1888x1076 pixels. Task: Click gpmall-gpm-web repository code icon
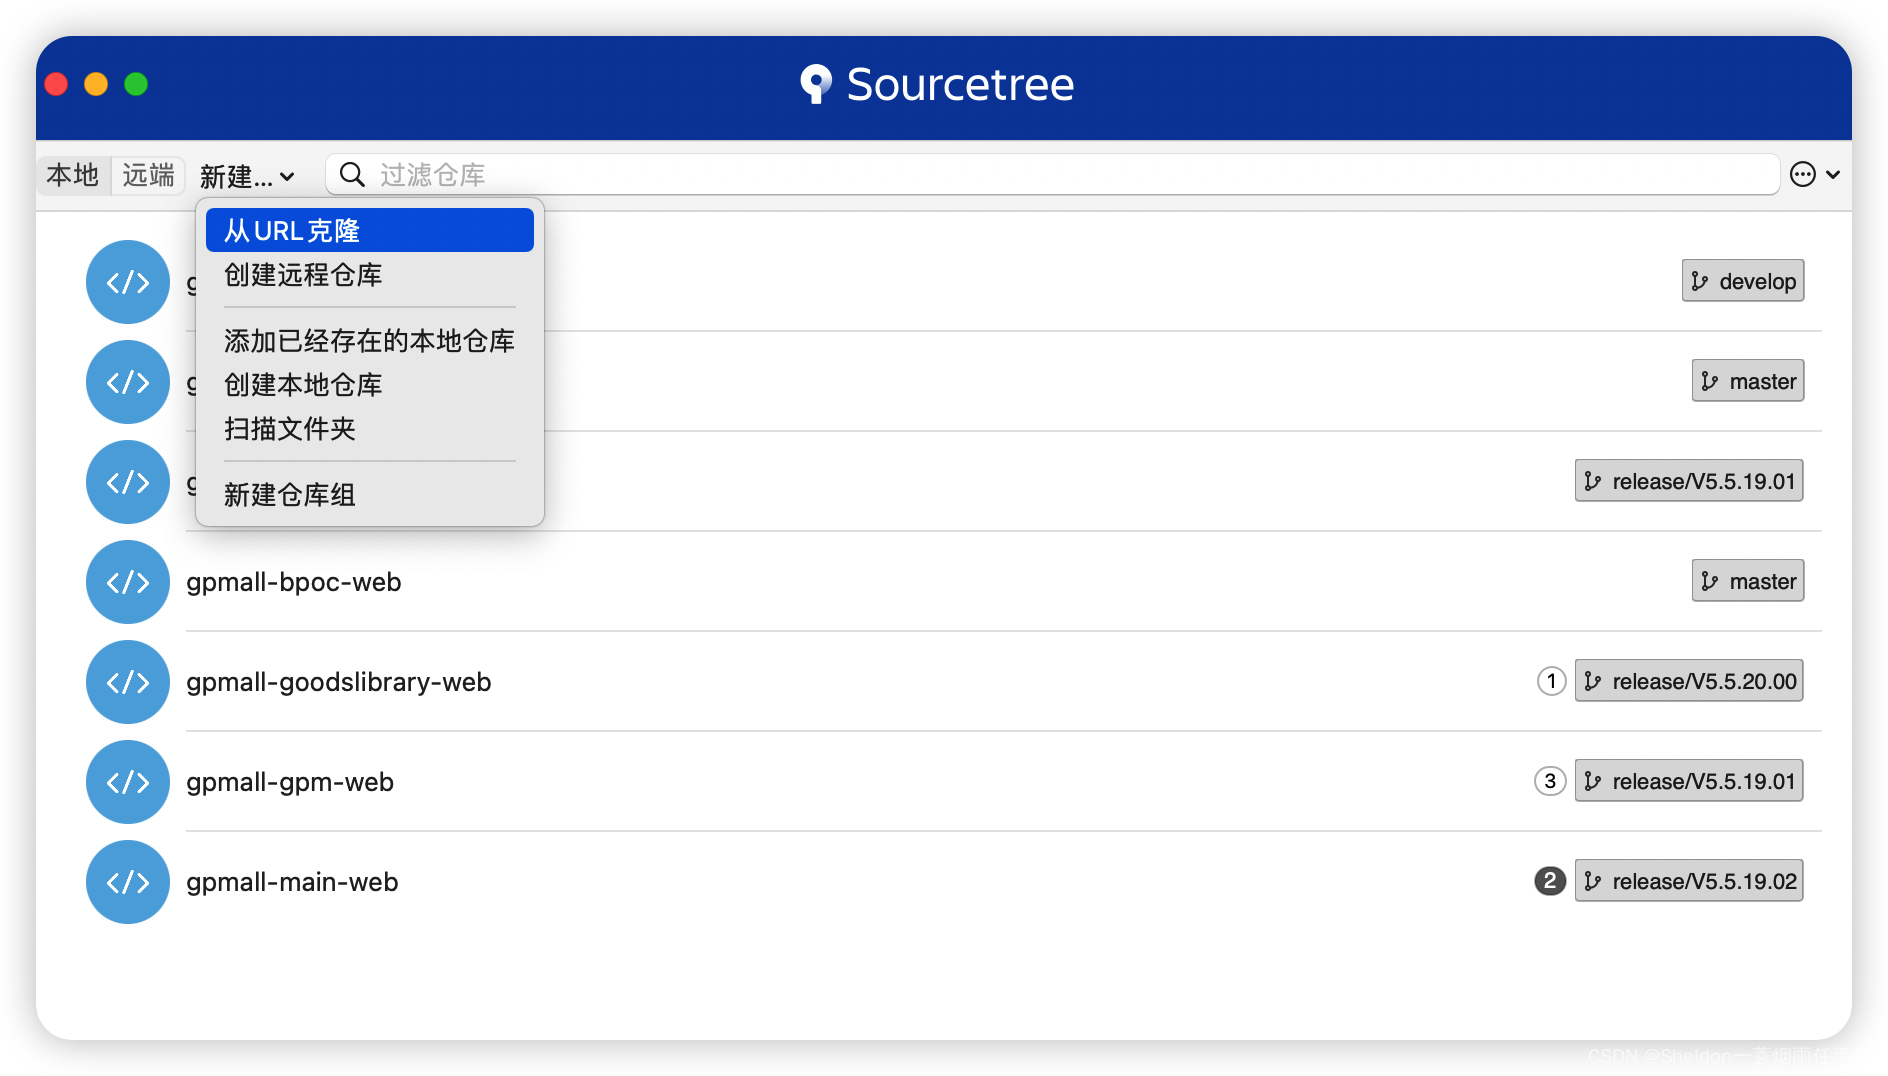click(128, 782)
